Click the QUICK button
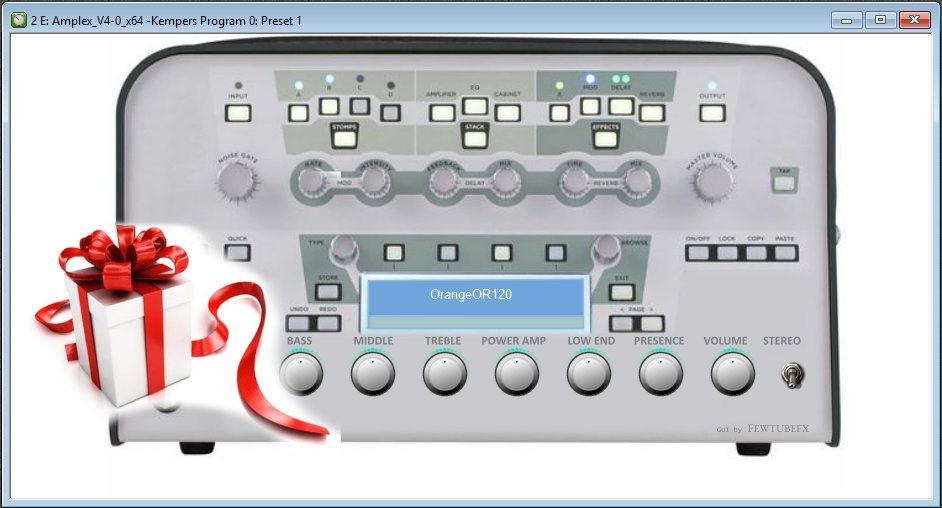942x508 pixels. point(238,252)
